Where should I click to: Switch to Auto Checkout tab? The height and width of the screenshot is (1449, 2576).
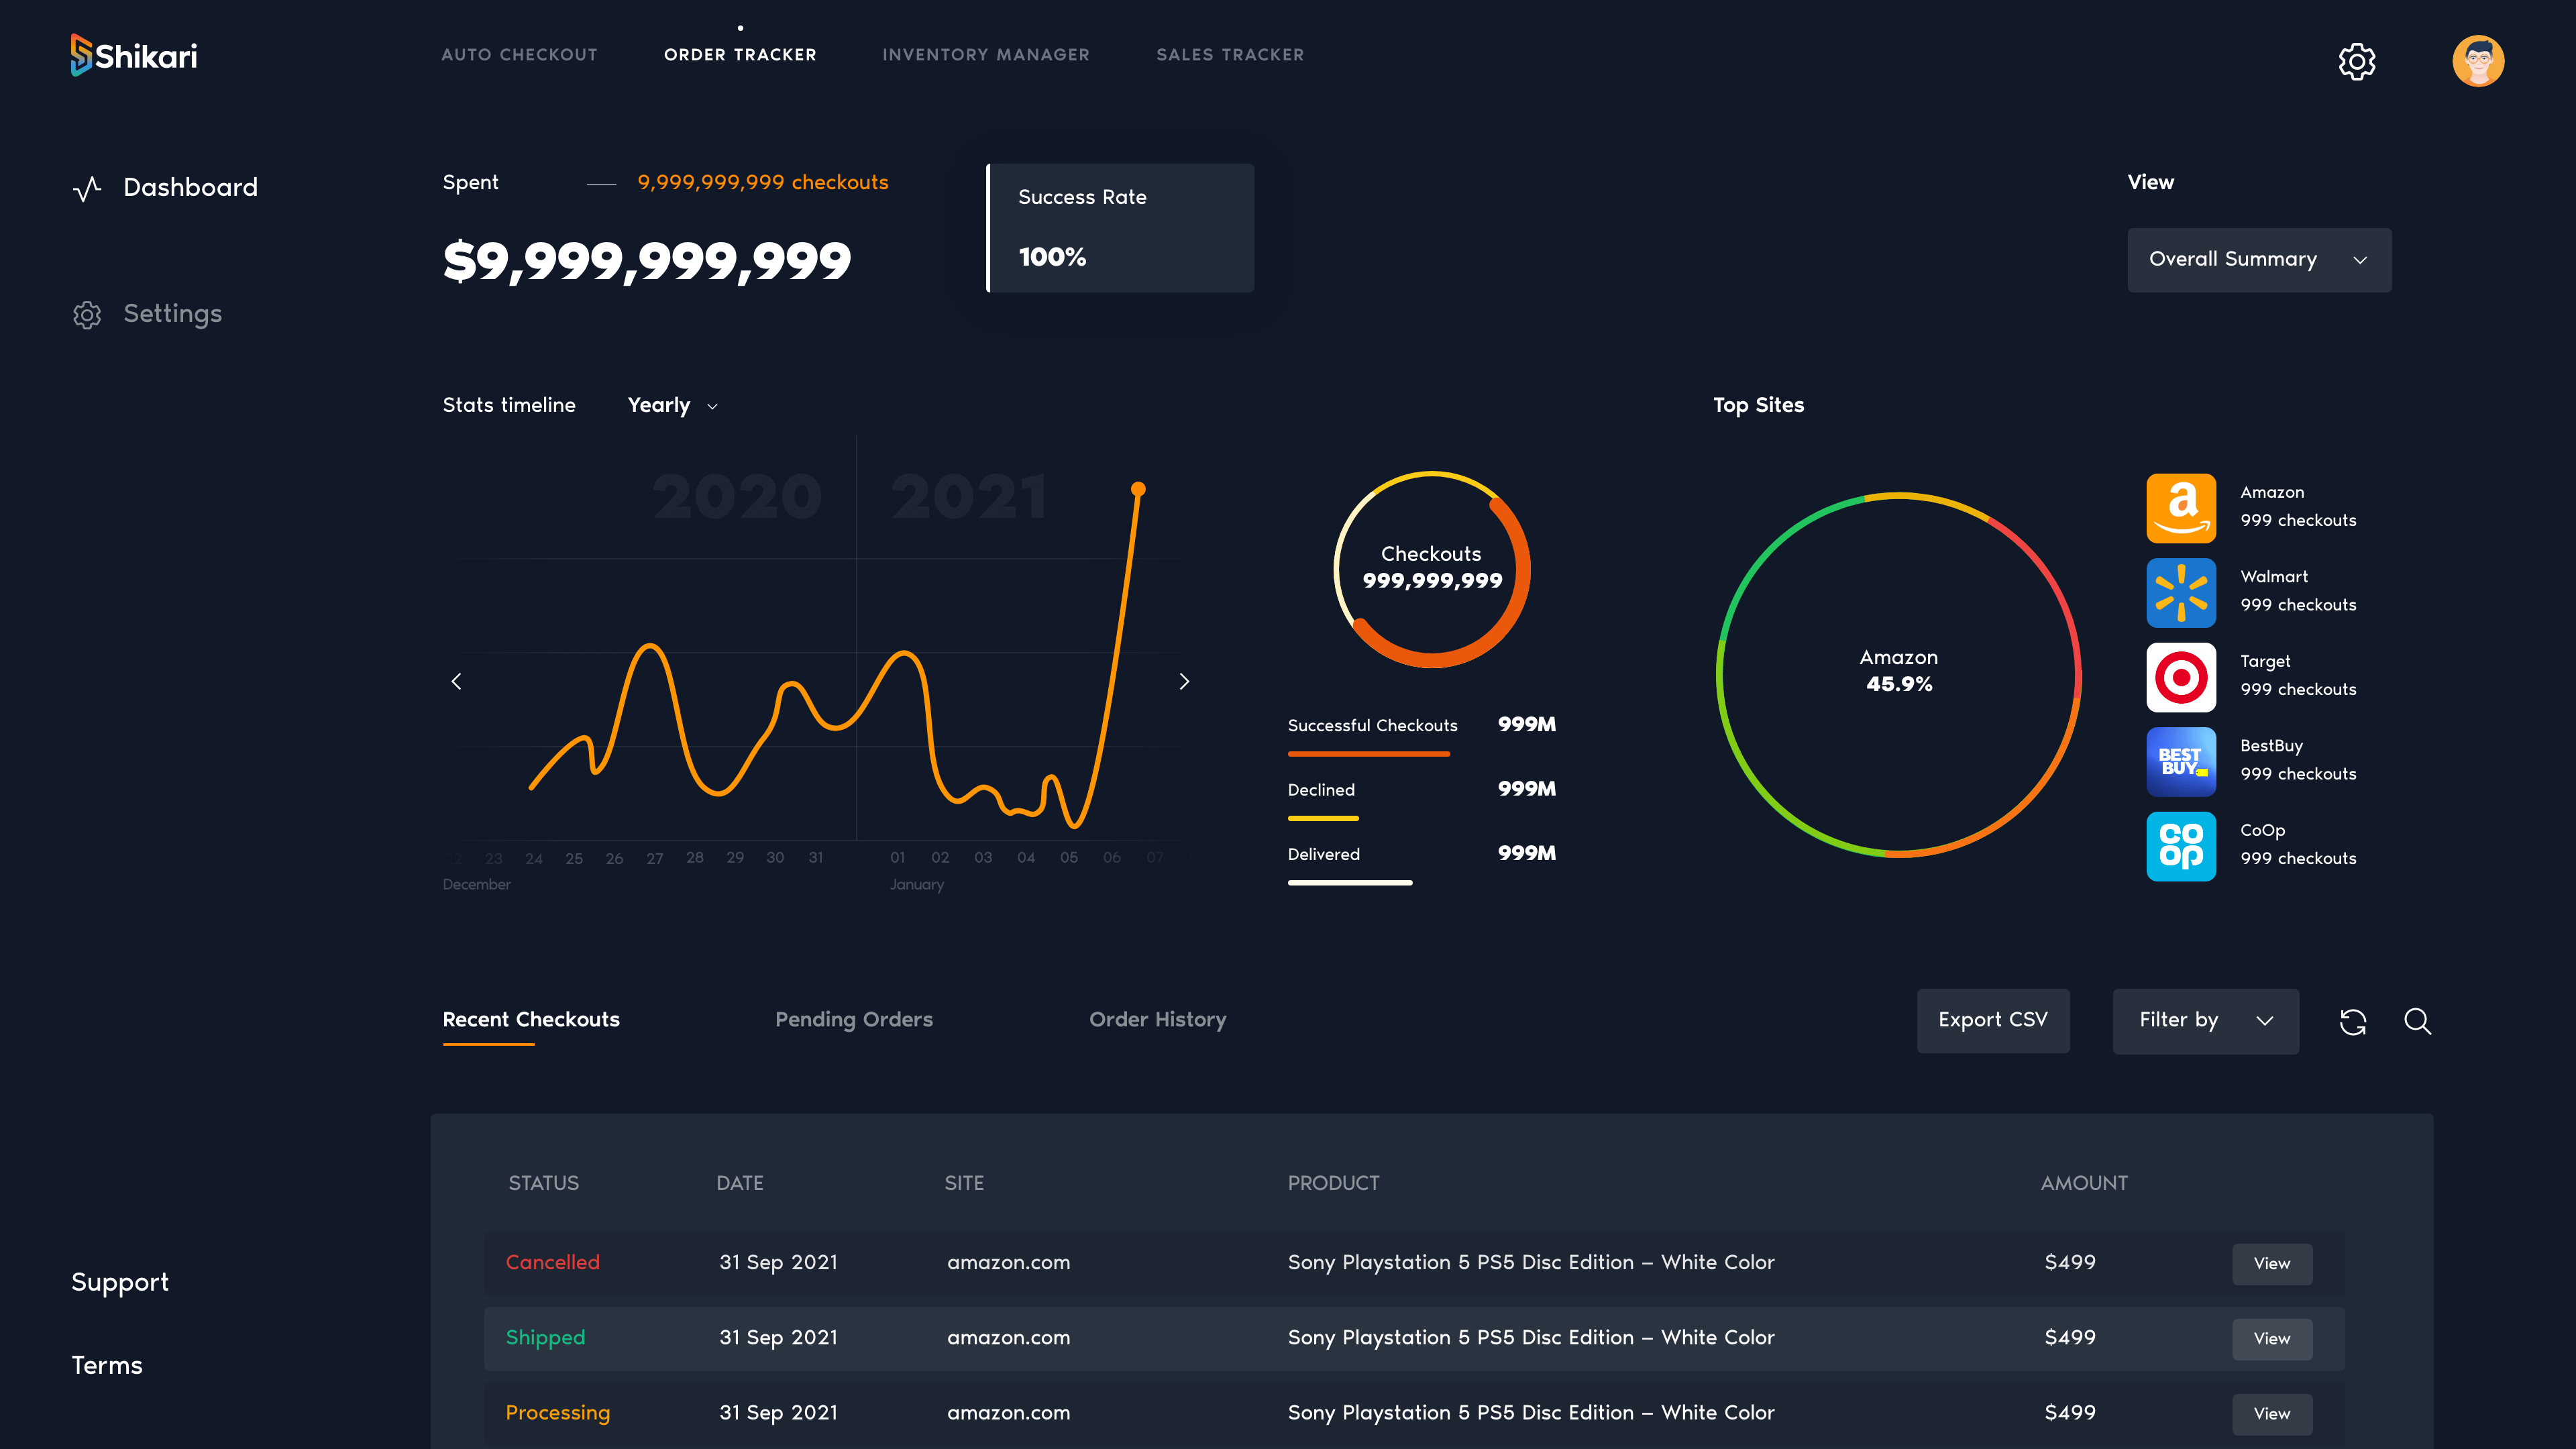coord(519,55)
